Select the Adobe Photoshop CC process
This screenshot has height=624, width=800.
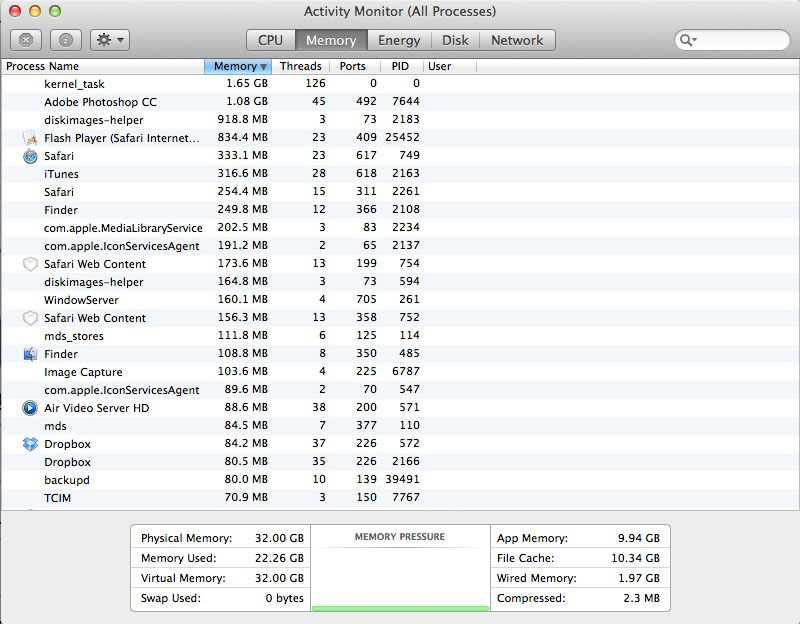[x=400, y=102]
